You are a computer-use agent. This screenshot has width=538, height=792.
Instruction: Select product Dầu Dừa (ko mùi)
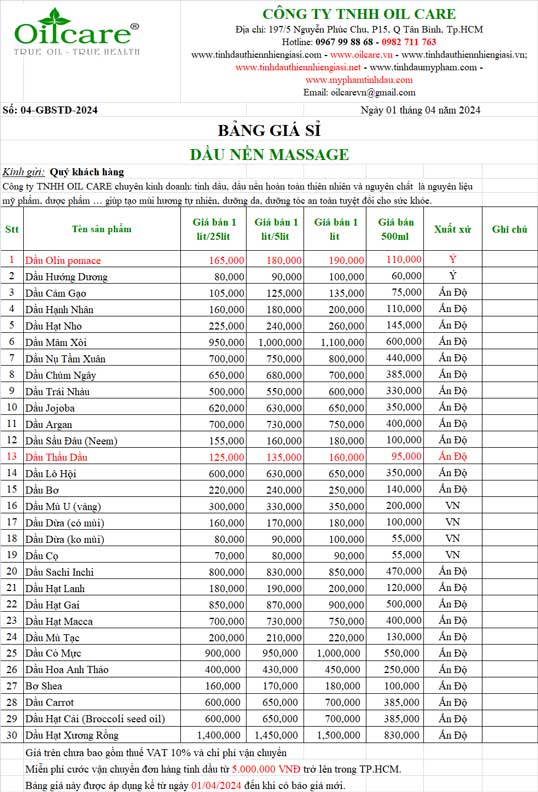click(65, 539)
